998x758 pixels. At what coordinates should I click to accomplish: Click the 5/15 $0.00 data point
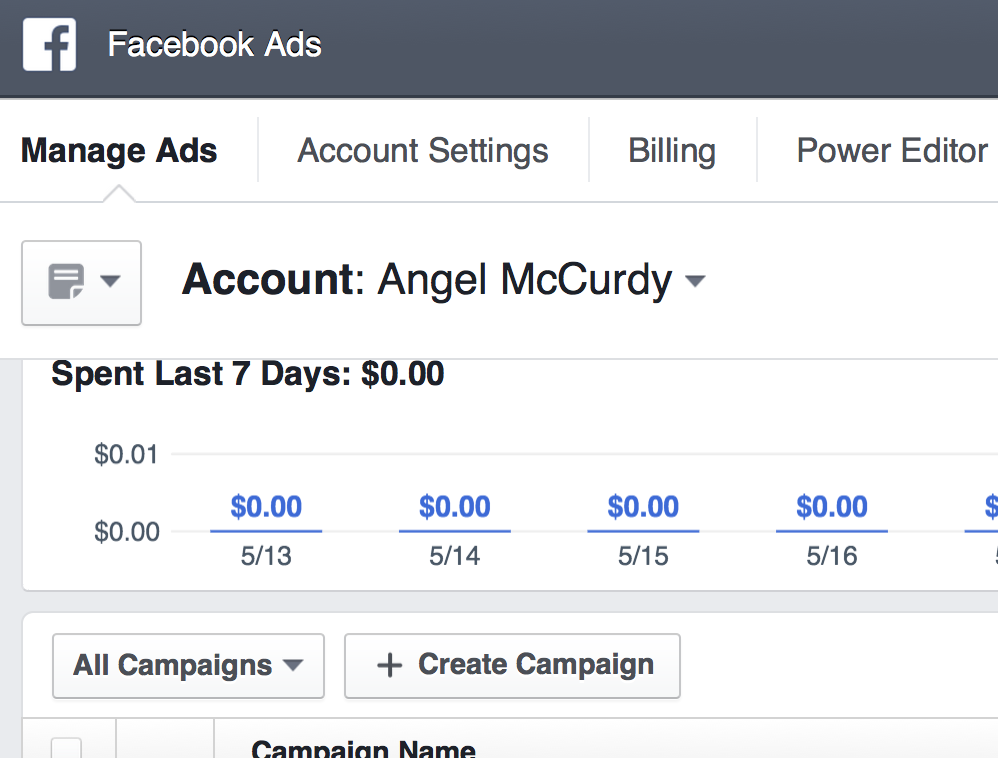[643, 507]
